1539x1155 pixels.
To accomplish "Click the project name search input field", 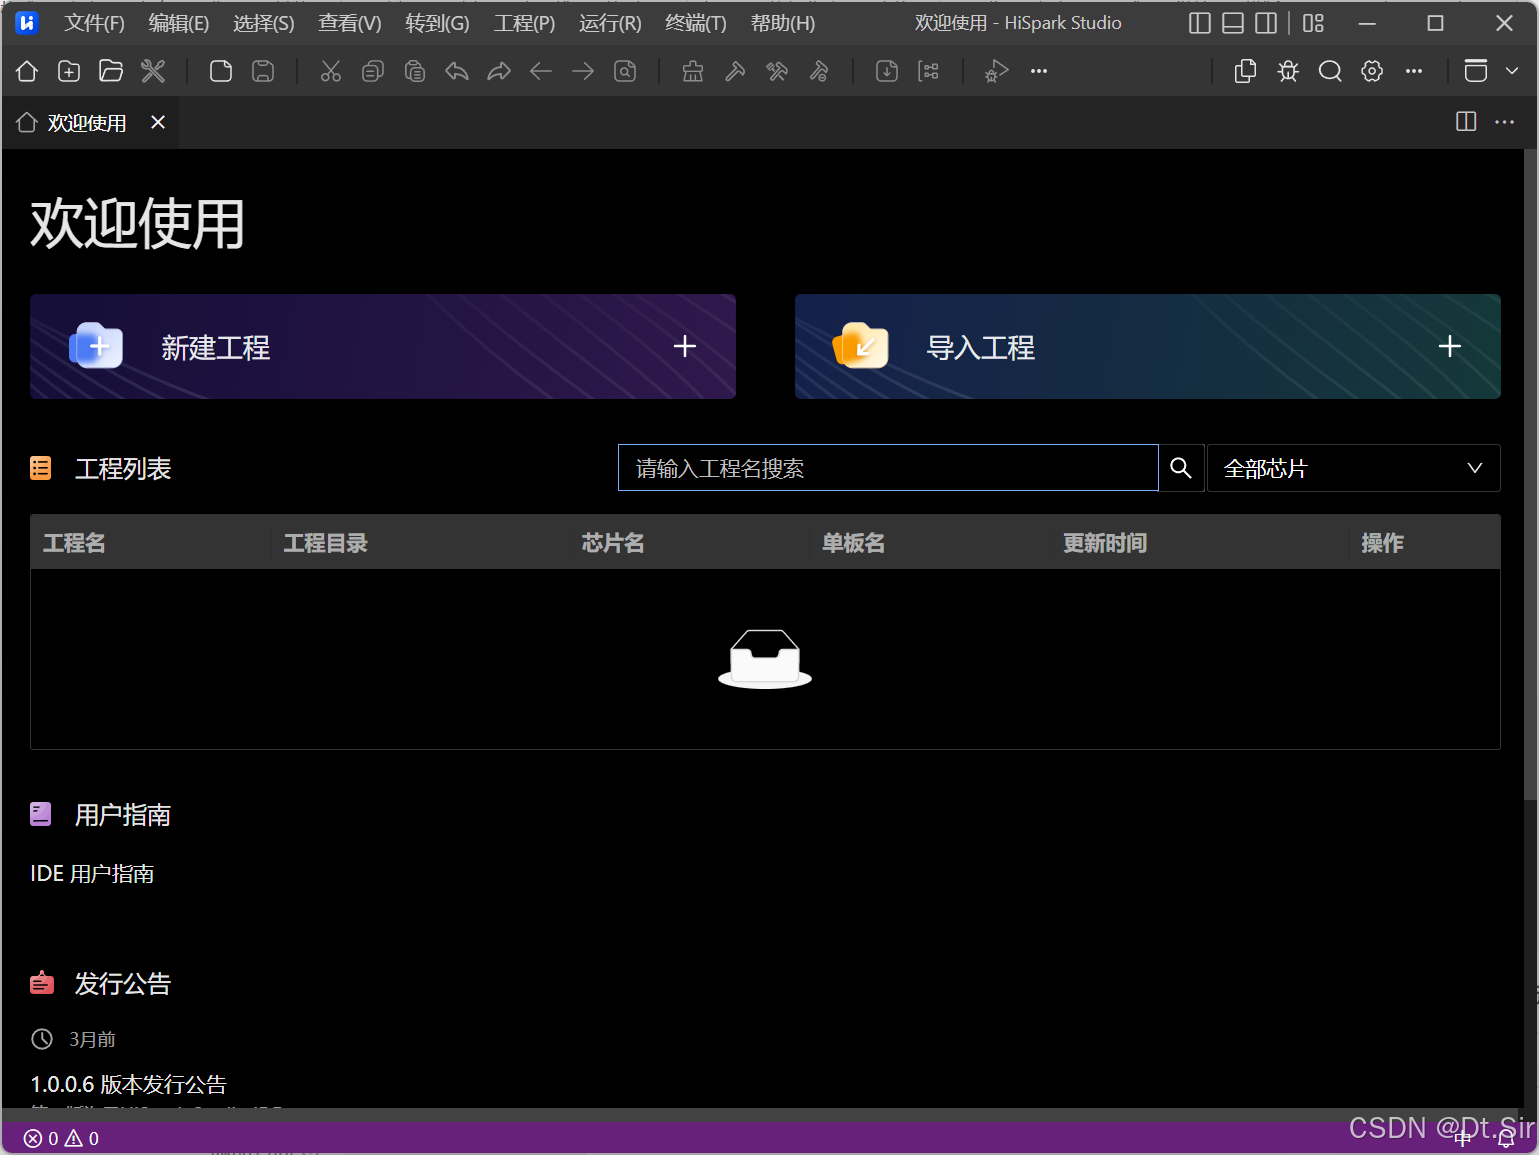I will (x=888, y=468).
